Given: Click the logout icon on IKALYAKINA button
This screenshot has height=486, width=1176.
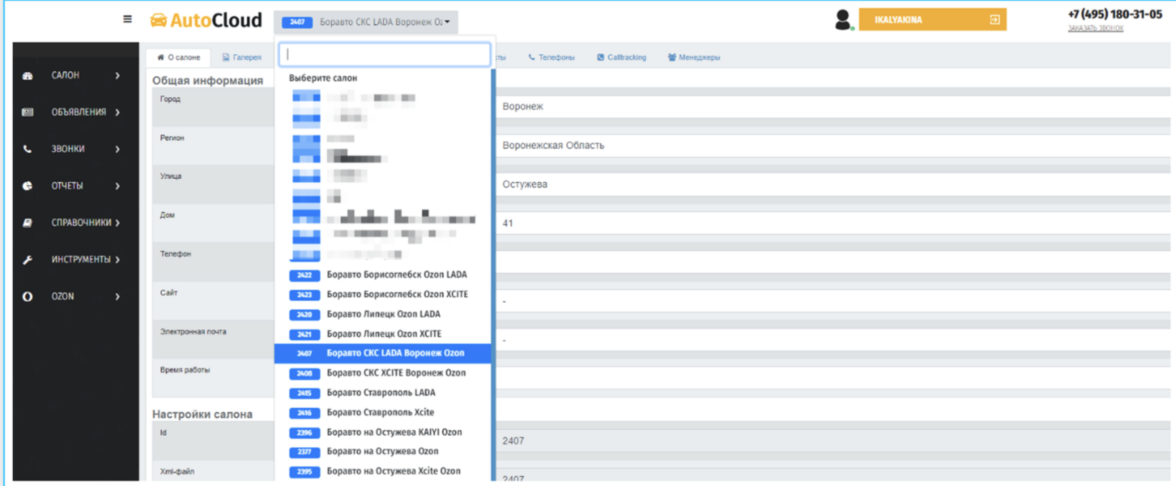Looking at the screenshot, I should click(994, 20).
